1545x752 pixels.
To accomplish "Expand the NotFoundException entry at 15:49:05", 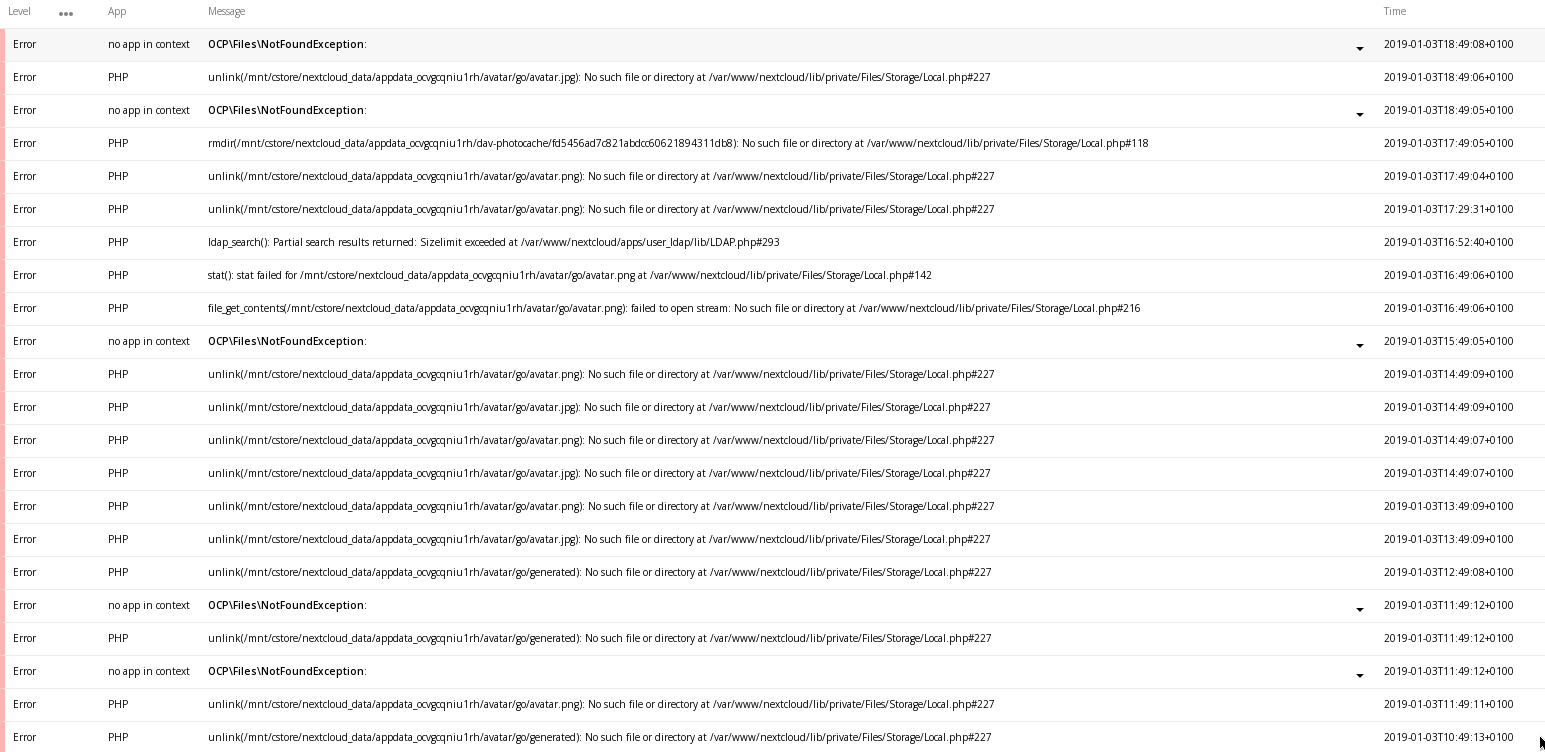I will click(x=1359, y=345).
